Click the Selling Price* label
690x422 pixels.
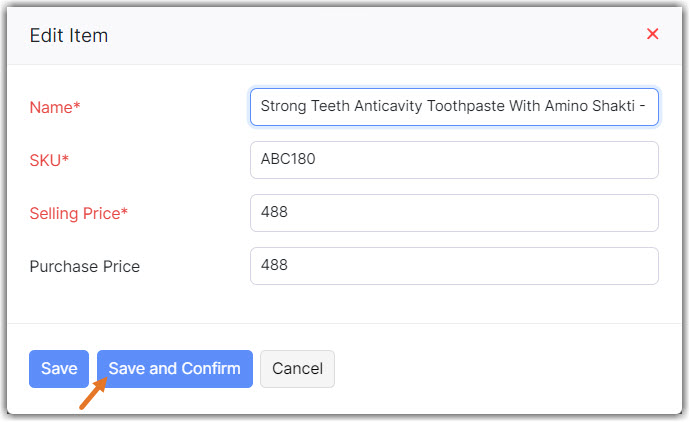79,213
